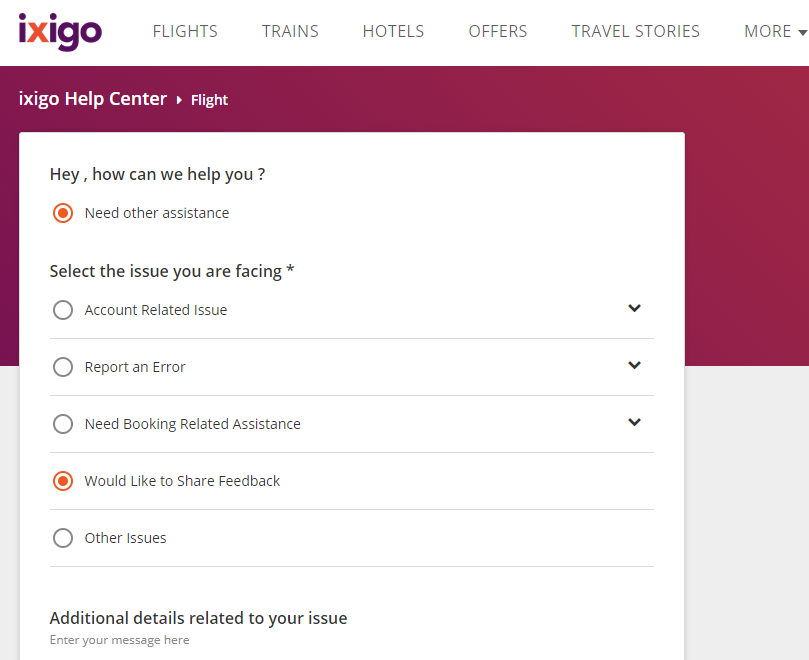Click the ixigo Help Center breadcrumb link
809x660 pixels.
(93, 99)
